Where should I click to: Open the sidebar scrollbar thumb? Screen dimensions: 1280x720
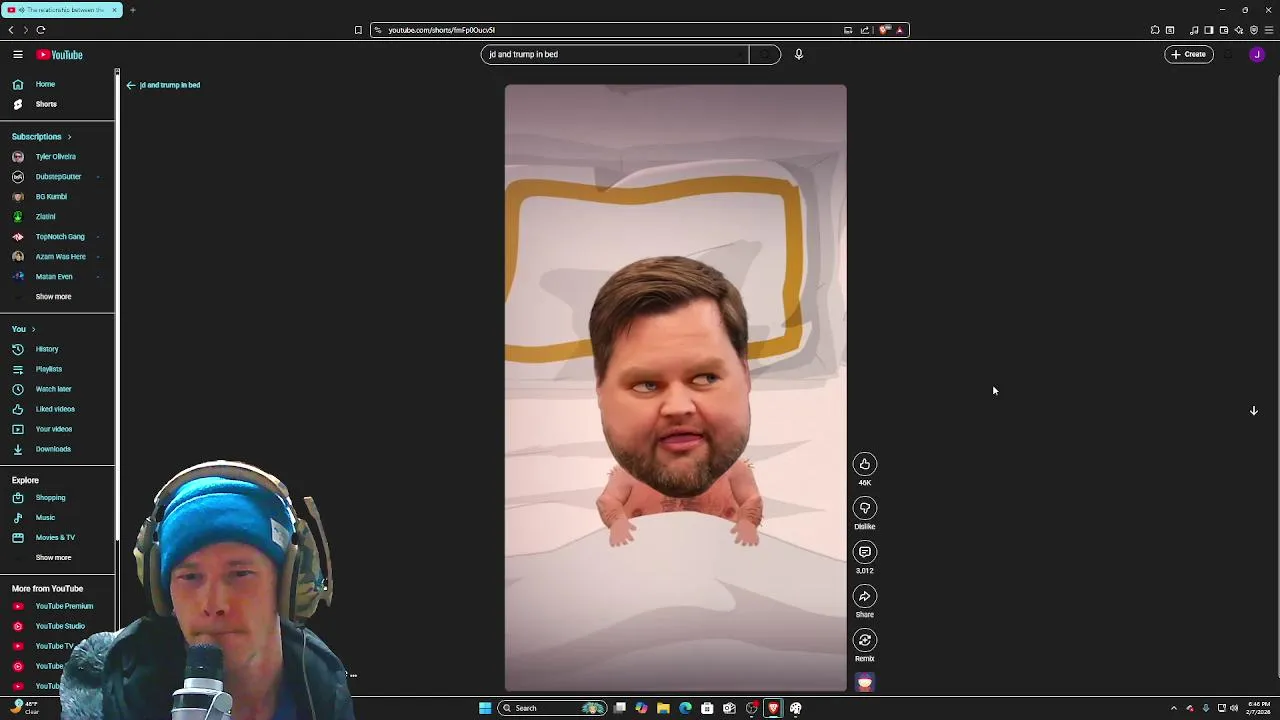(117, 308)
